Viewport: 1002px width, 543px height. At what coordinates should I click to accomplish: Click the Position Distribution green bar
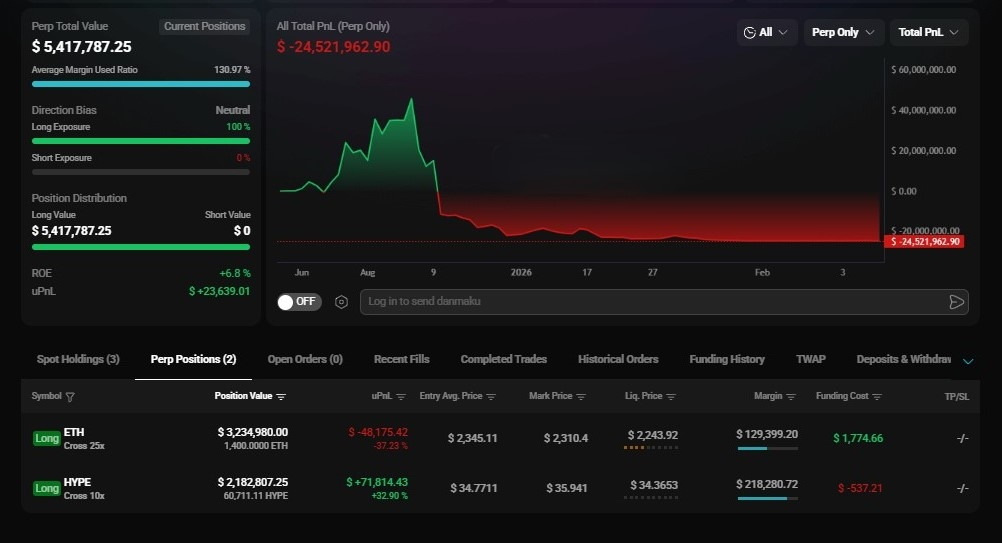[141, 247]
